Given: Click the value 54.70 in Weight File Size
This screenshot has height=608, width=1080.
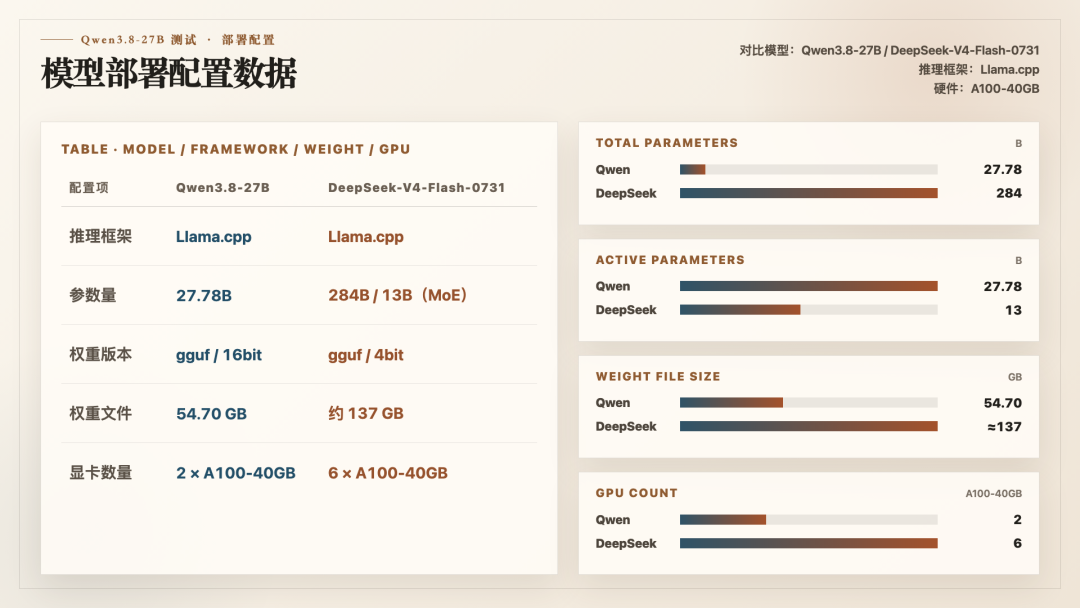Looking at the screenshot, I should click(x=1003, y=403).
